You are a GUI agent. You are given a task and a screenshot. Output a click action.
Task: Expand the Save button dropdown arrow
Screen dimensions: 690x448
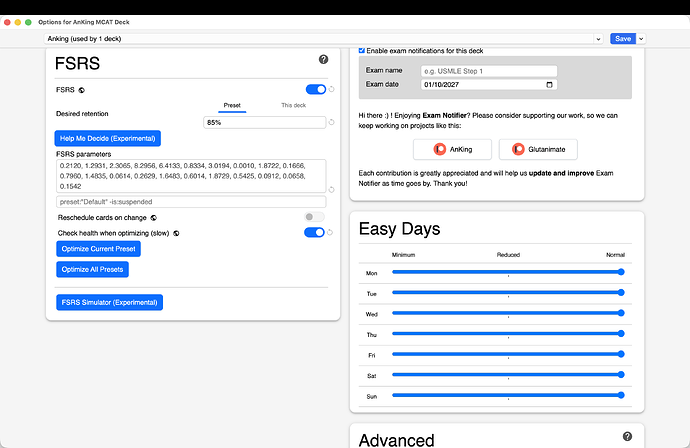coord(641,39)
